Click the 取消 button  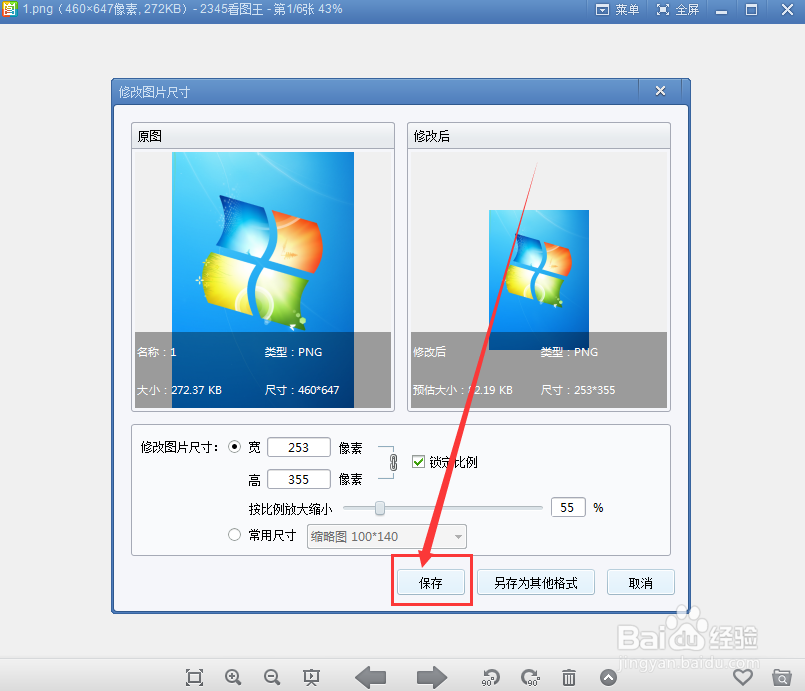tap(641, 583)
